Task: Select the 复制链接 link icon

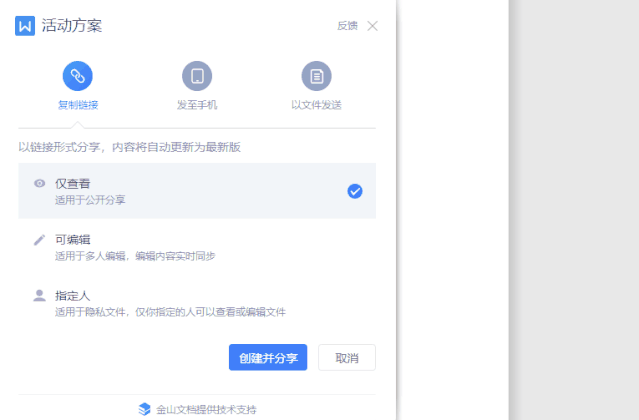Action: 77,76
